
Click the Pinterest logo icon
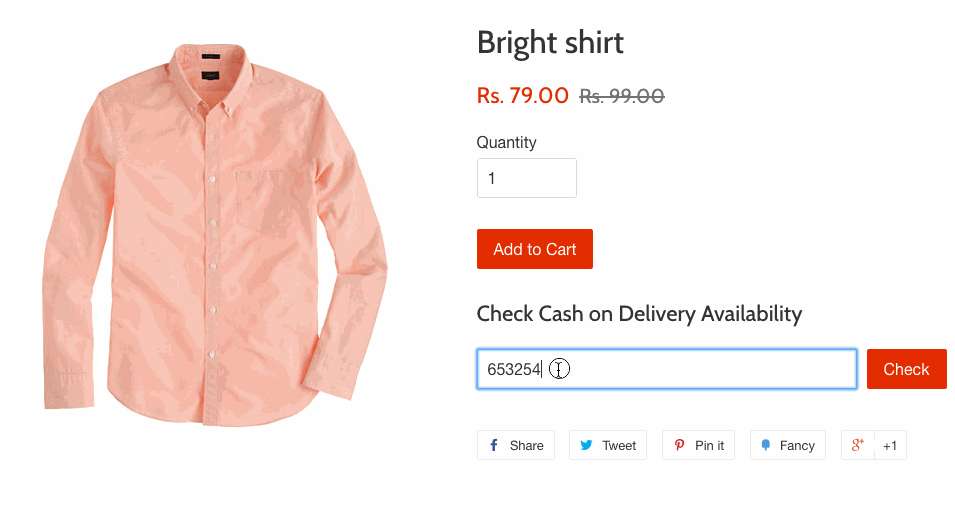click(679, 446)
